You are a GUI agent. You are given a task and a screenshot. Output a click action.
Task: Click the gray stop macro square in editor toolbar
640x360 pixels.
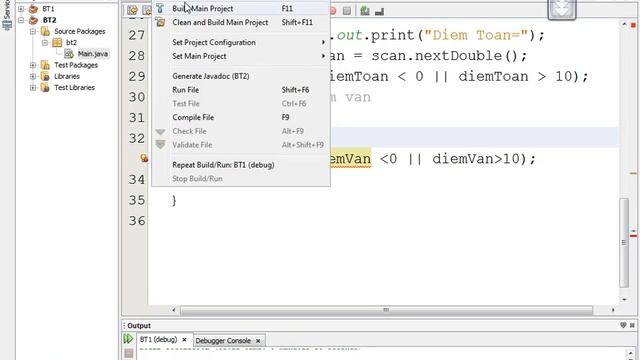coord(347,11)
